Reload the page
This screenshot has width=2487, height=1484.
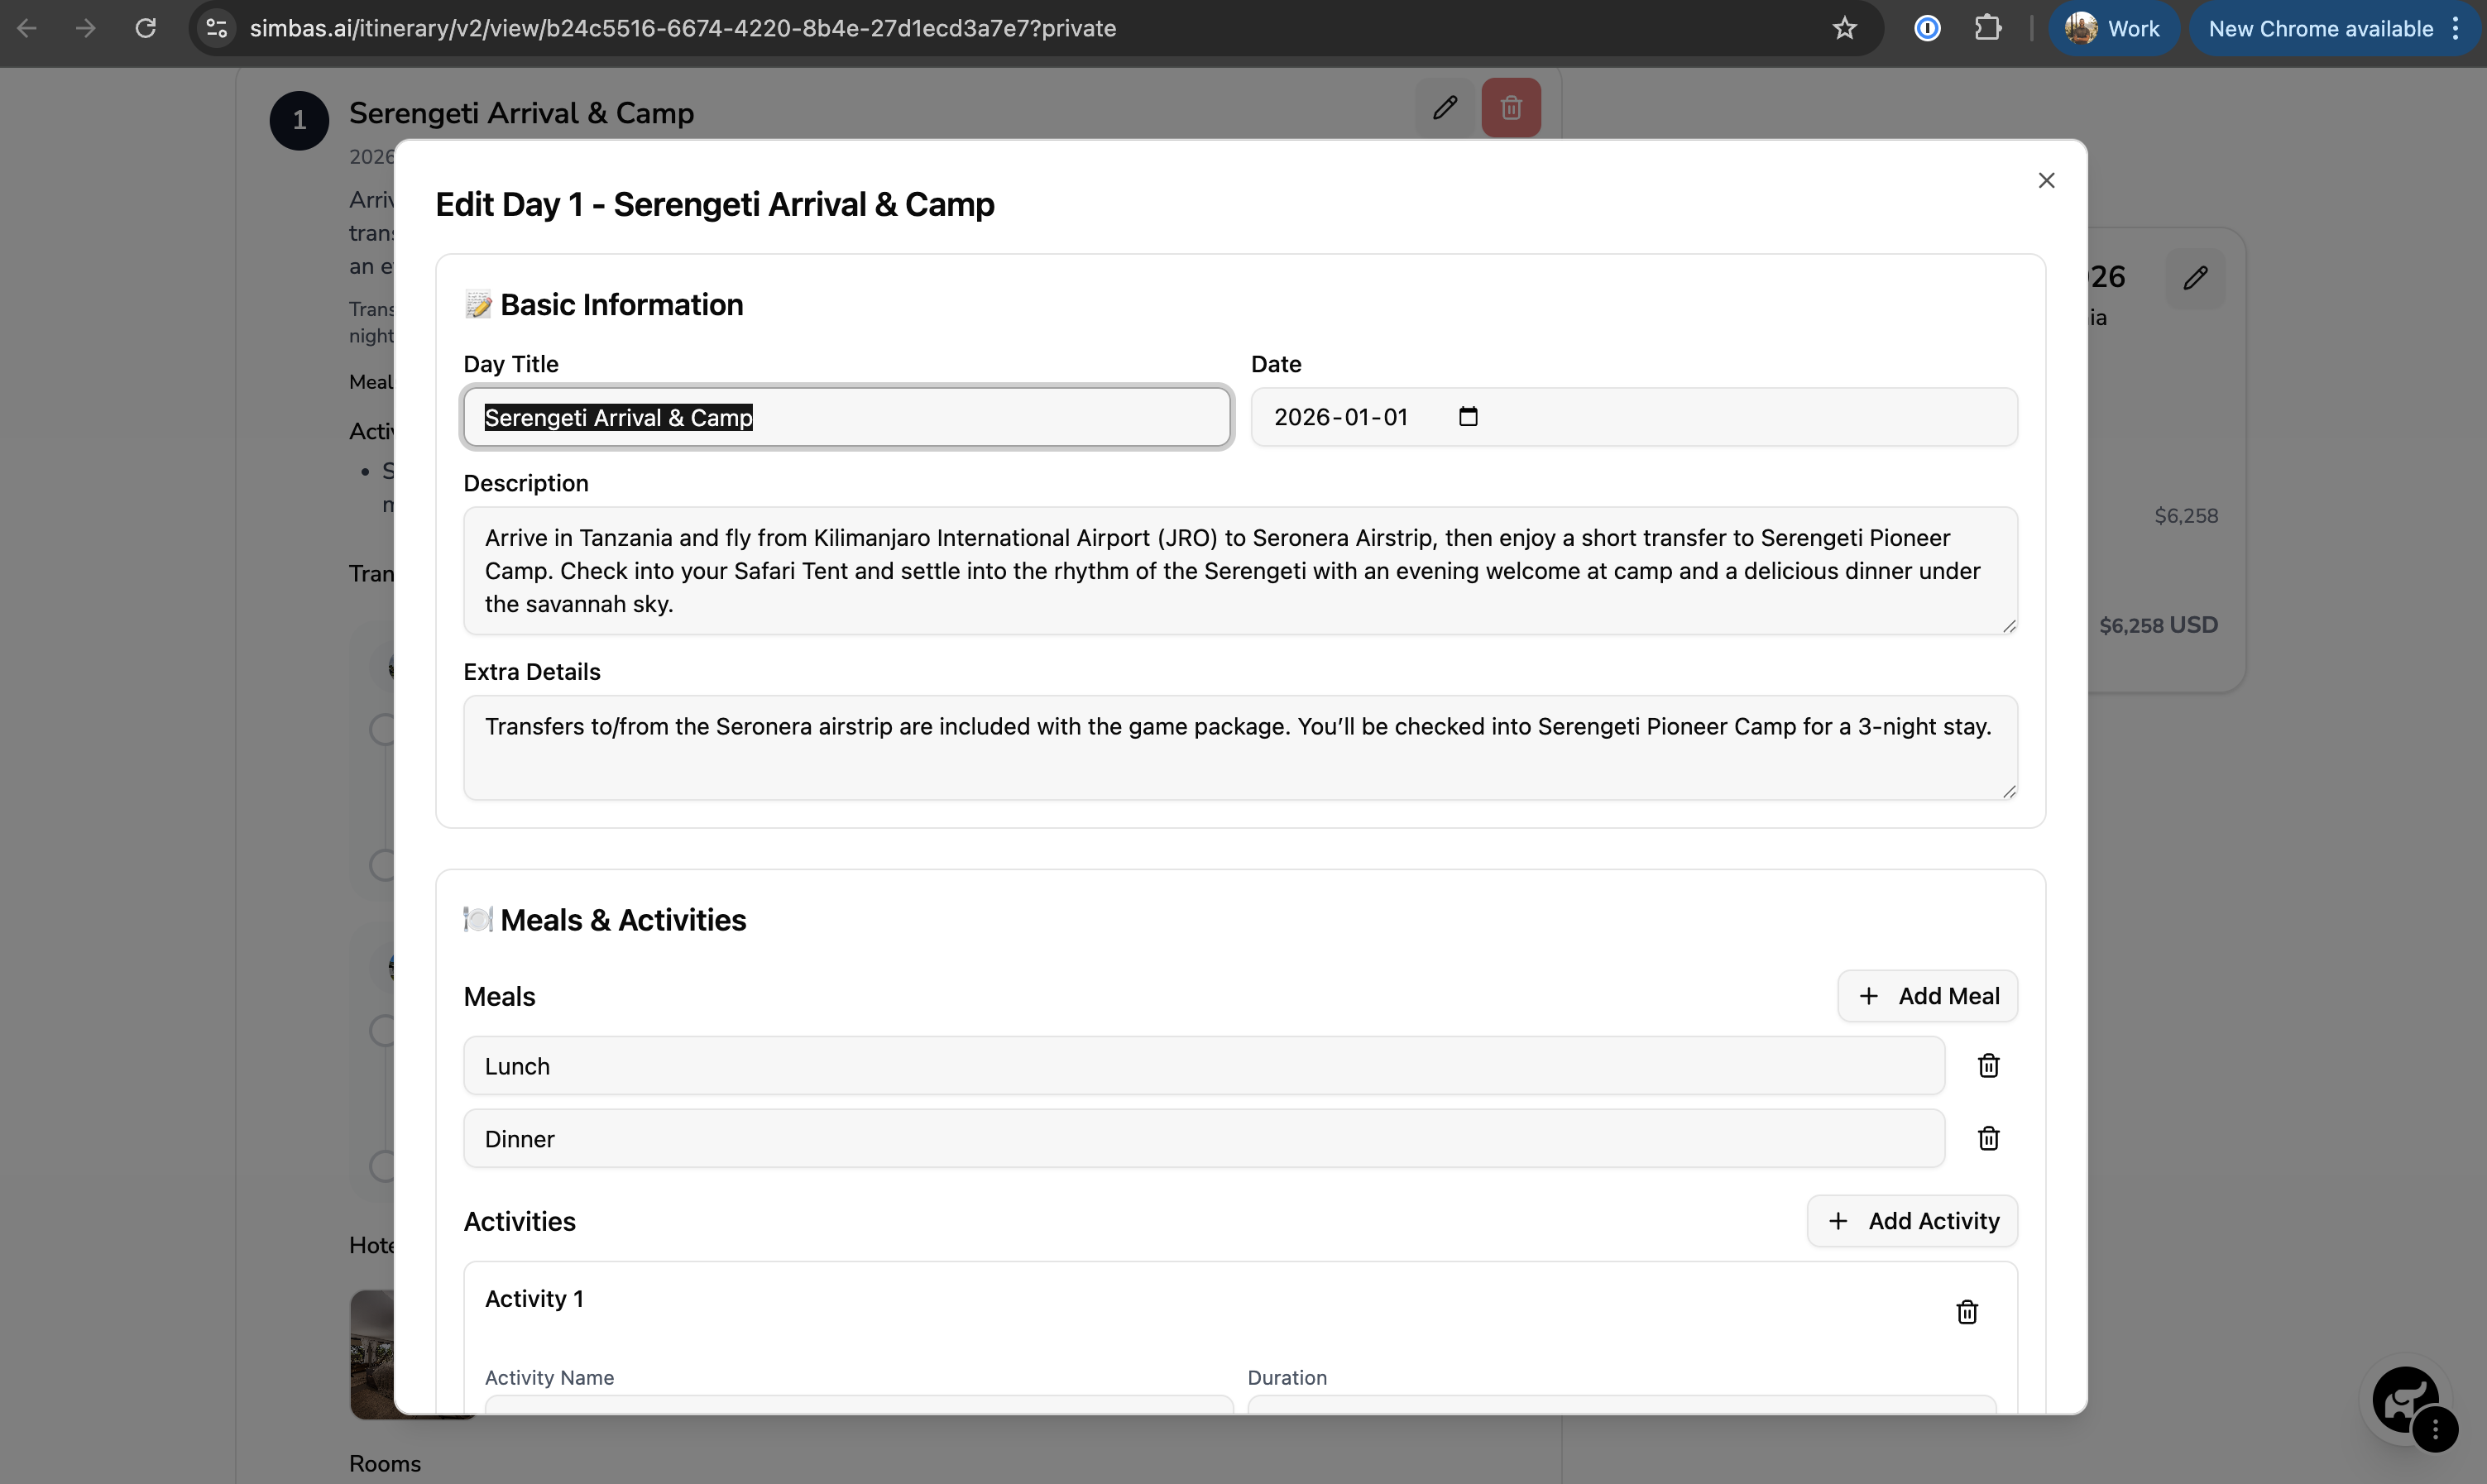coord(146,28)
